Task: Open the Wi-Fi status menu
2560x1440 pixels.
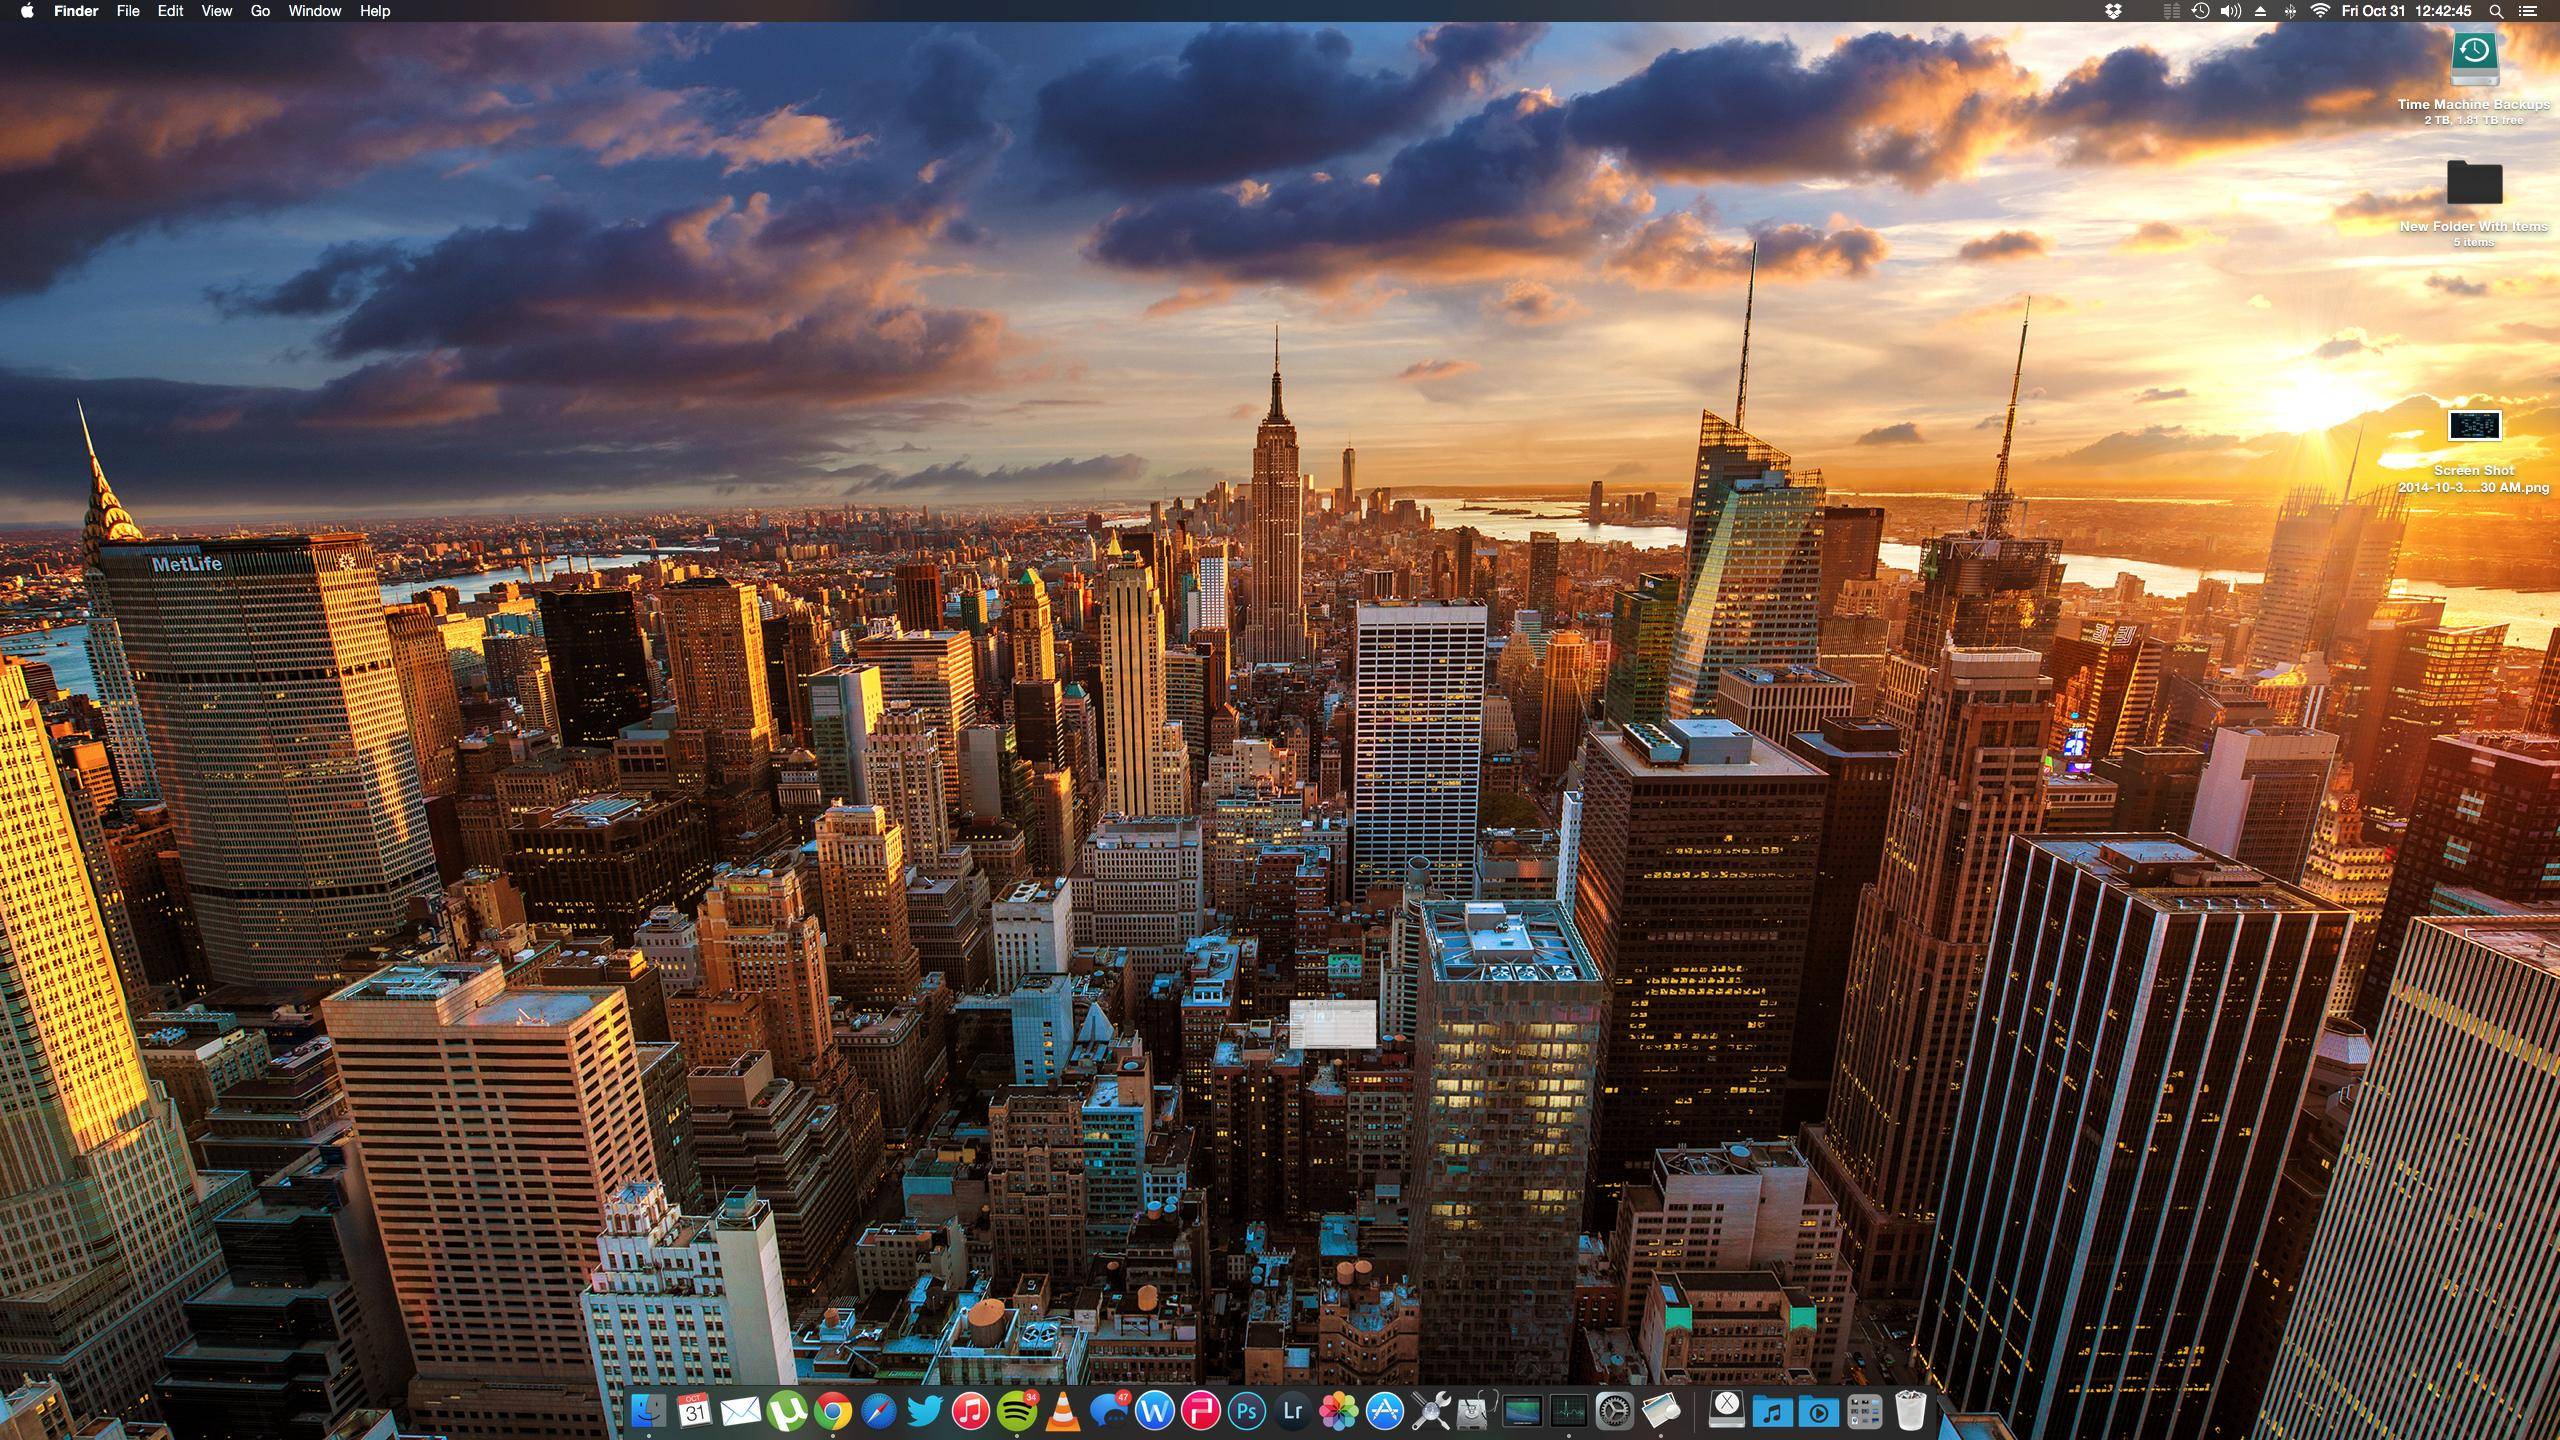Action: click(x=2320, y=11)
